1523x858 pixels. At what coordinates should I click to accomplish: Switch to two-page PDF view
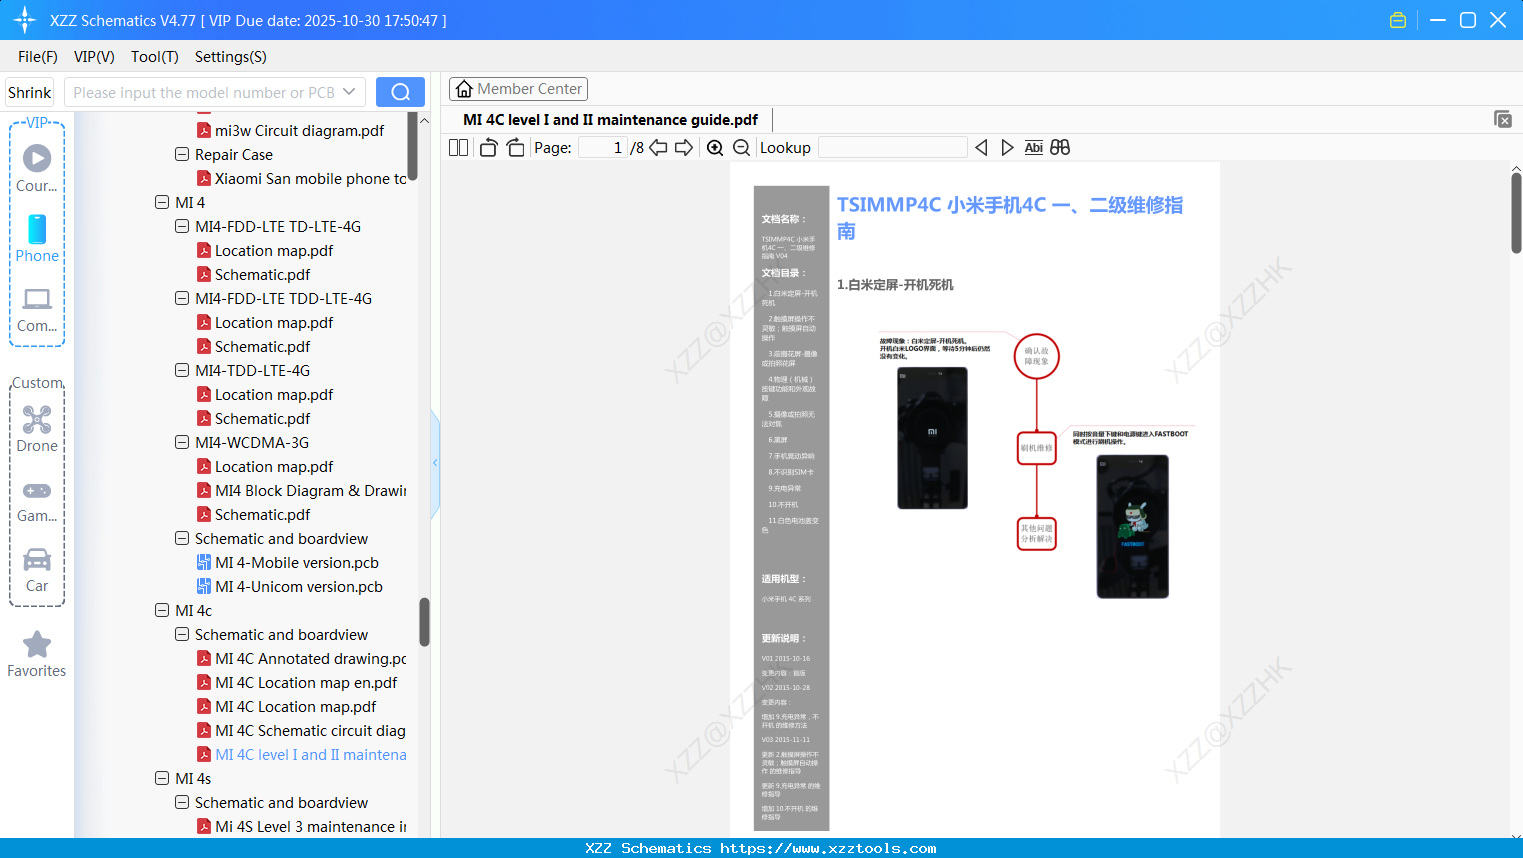point(457,146)
